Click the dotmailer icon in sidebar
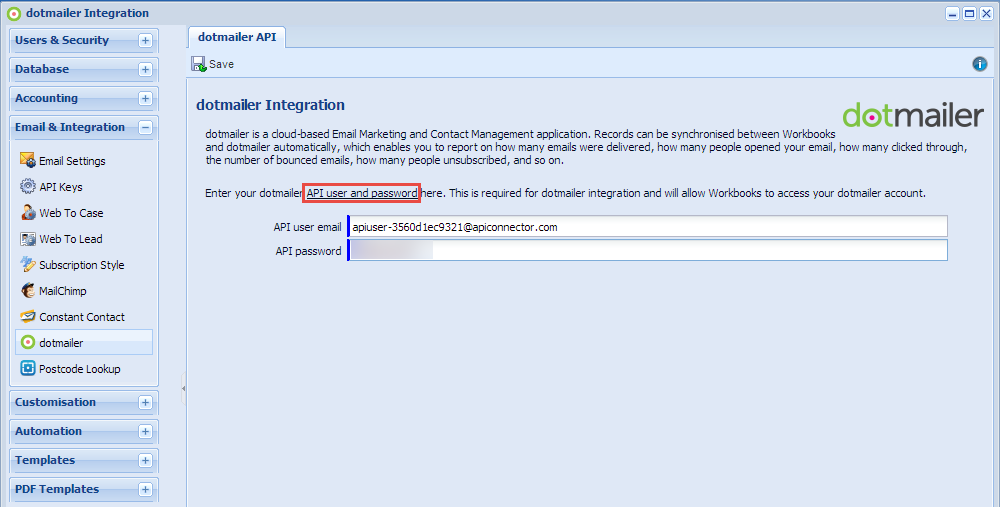This screenshot has height=507, width=1000. click(27, 342)
